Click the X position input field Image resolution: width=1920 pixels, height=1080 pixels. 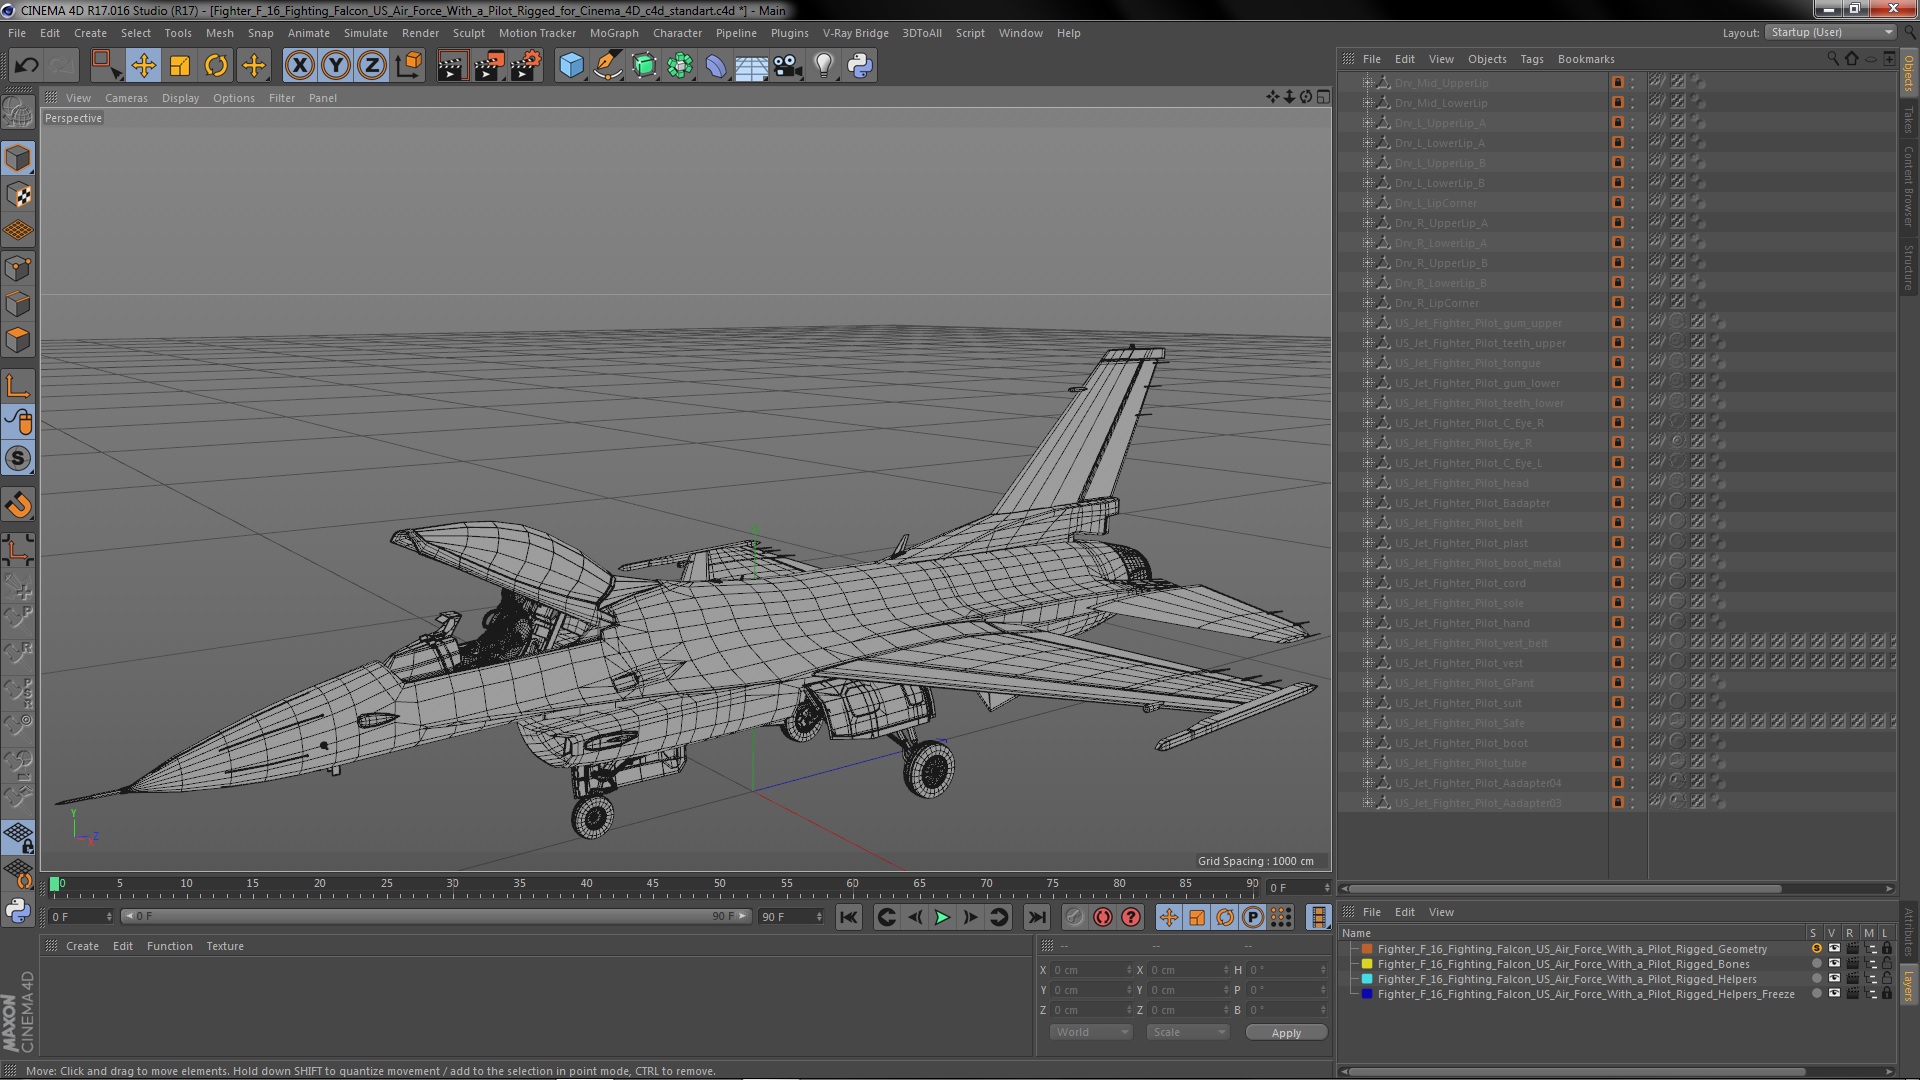[1091, 970]
